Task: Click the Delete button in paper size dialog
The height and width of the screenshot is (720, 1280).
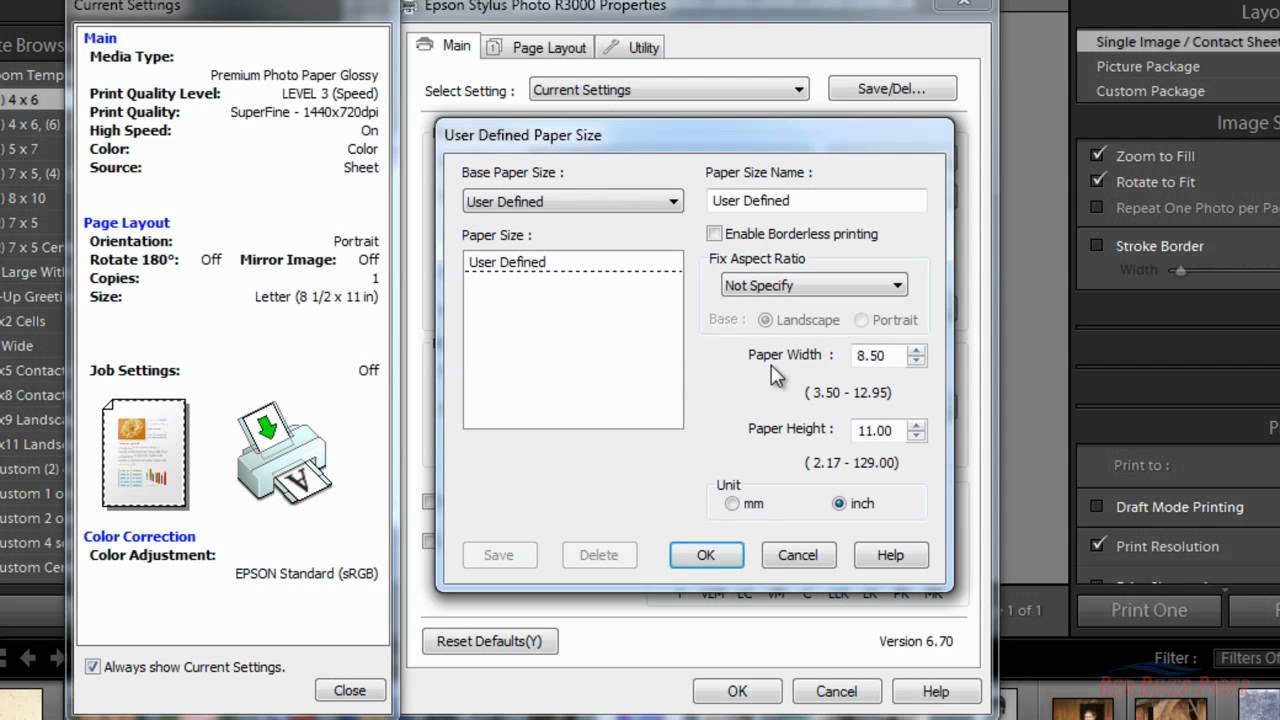Action: pos(599,555)
